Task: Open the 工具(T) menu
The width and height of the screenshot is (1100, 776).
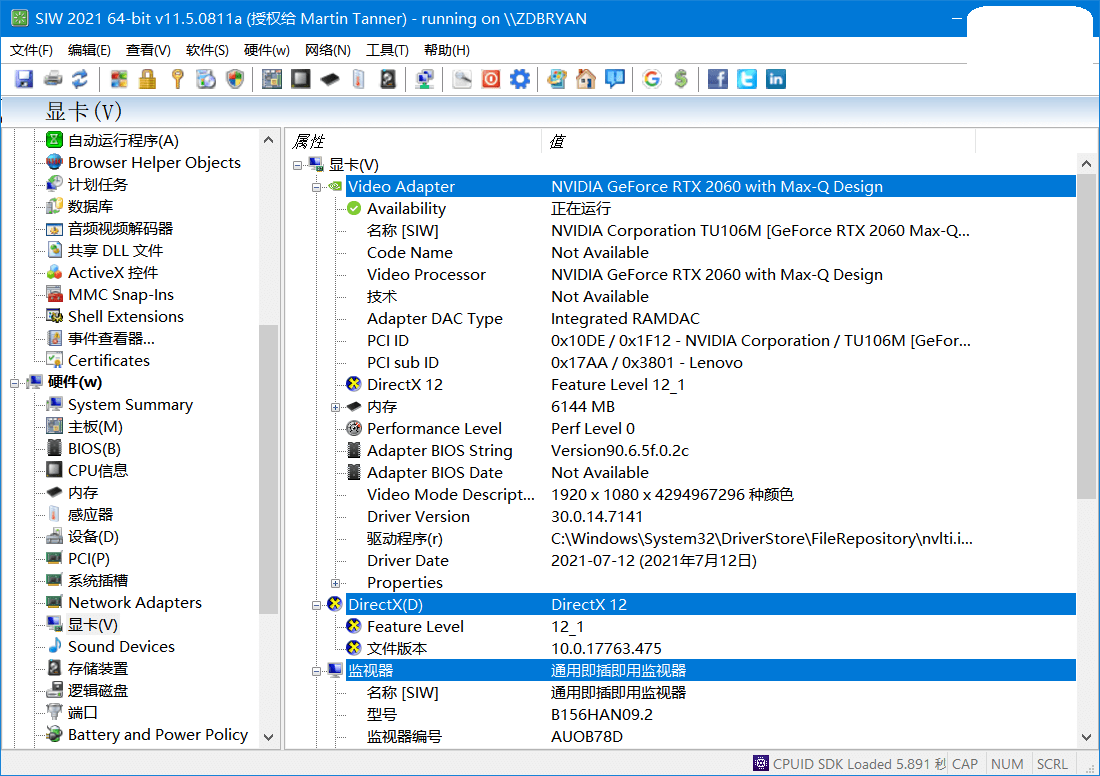Action: coord(387,51)
